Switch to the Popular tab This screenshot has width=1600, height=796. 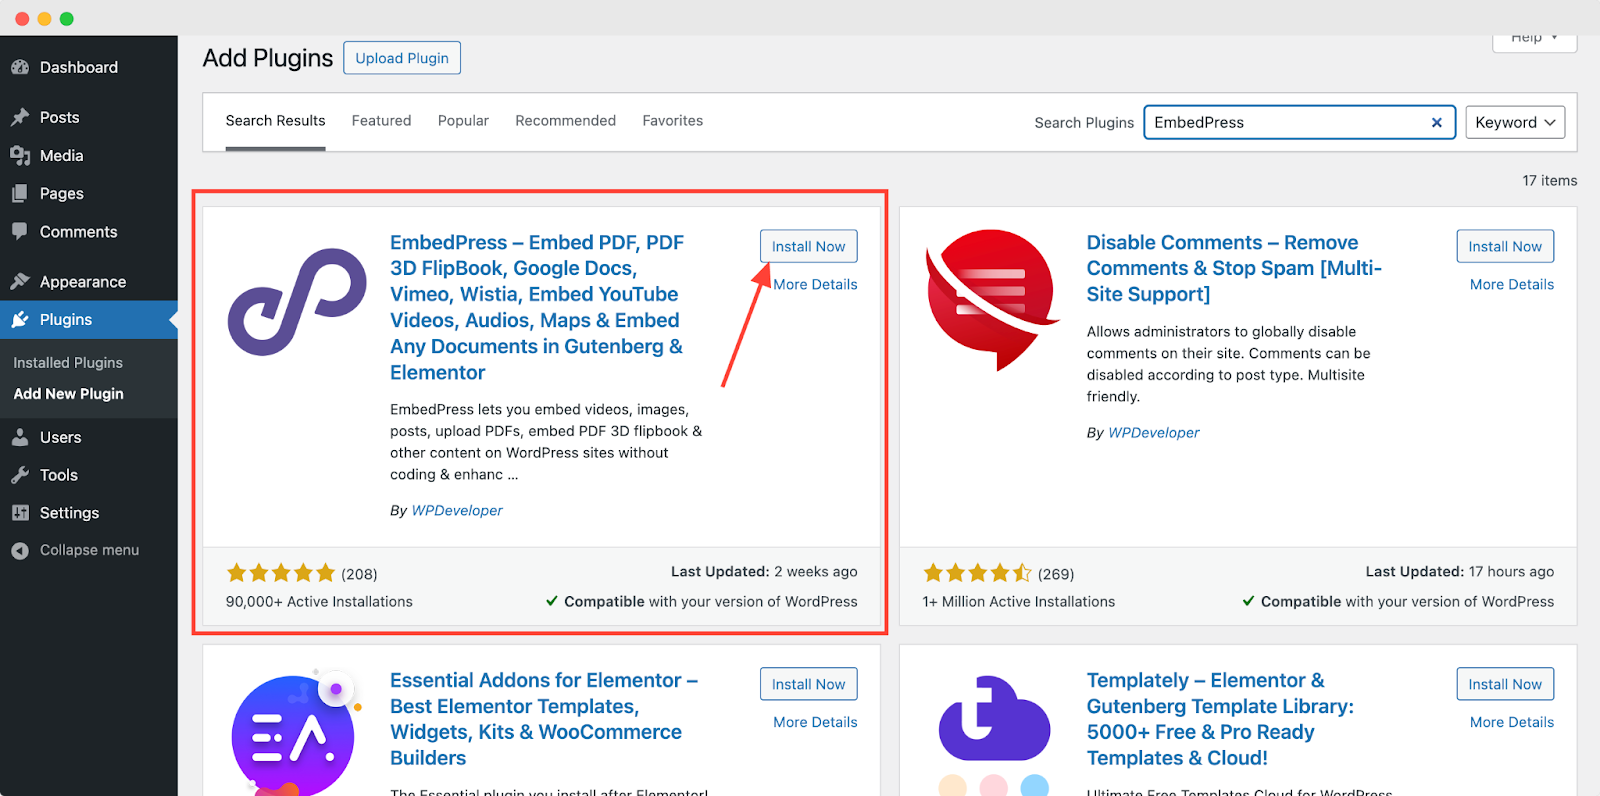(x=463, y=121)
